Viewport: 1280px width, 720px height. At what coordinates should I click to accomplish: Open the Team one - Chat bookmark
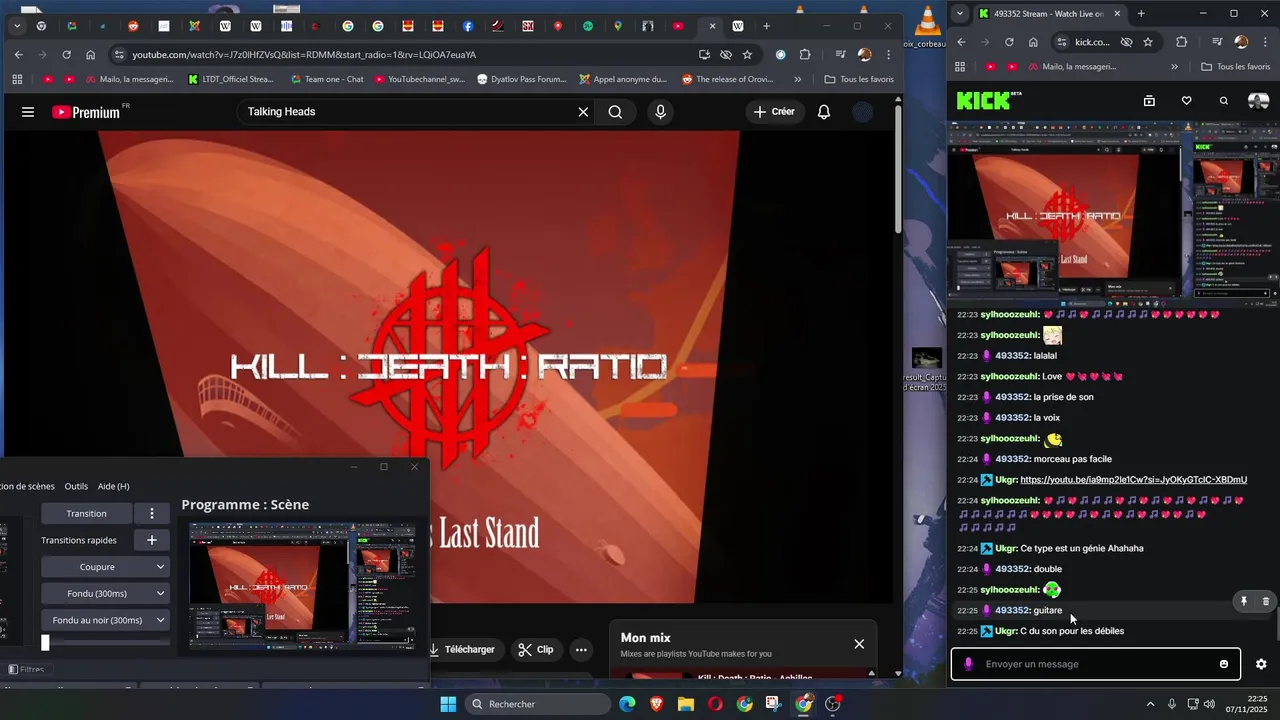pyautogui.click(x=327, y=79)
